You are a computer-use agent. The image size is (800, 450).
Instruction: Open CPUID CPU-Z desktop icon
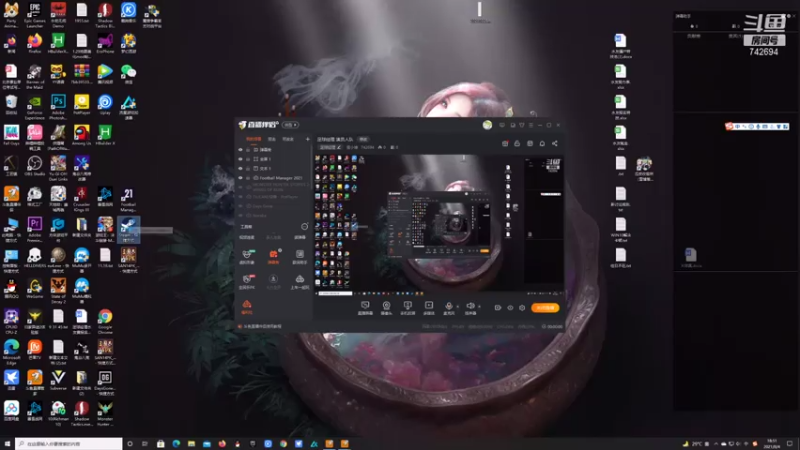11,322
